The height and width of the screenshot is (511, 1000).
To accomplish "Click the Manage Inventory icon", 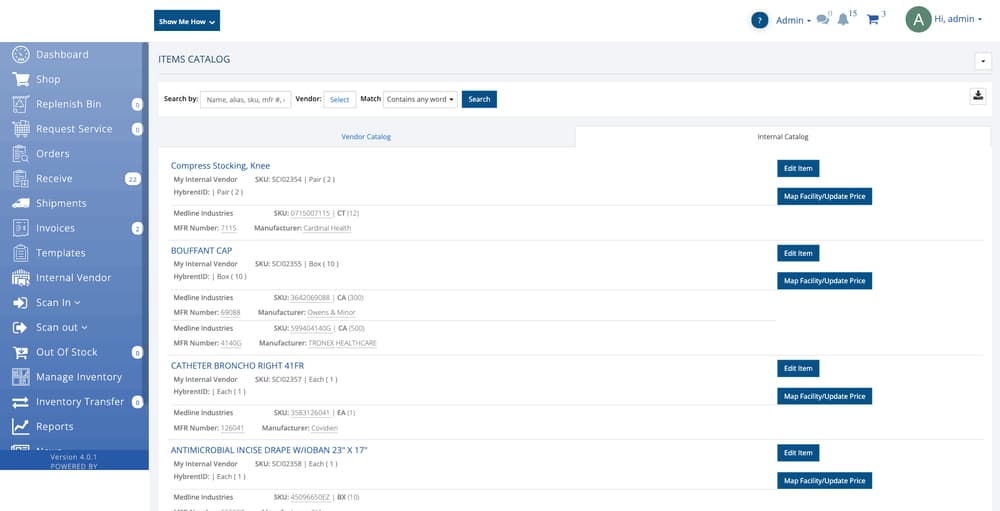I will (20, 377).
